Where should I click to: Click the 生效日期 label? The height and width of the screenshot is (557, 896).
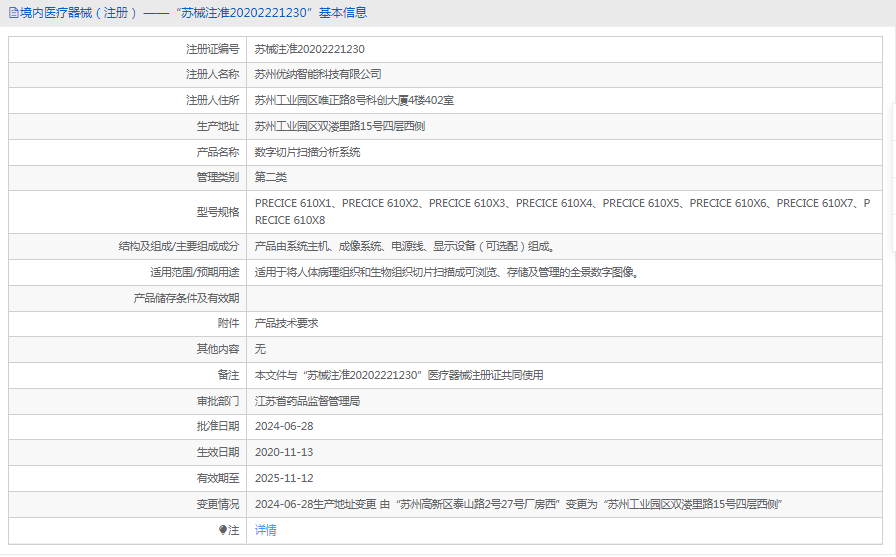pos(218,452)
